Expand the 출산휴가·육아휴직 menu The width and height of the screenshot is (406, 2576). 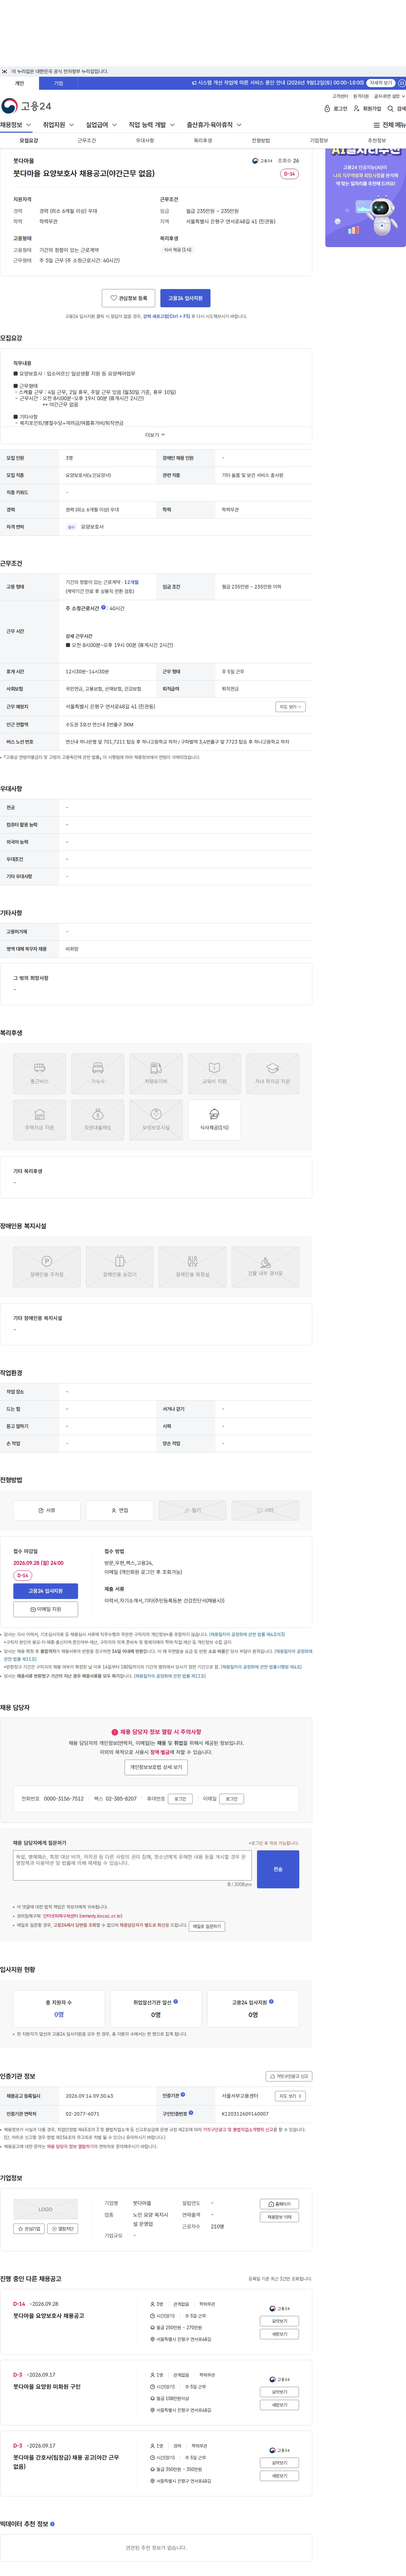pos(214,125)
